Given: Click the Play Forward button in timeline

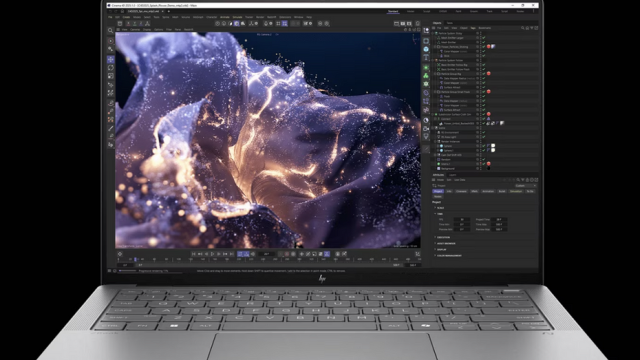Looking at the screenshot, I should coord(213,254).
